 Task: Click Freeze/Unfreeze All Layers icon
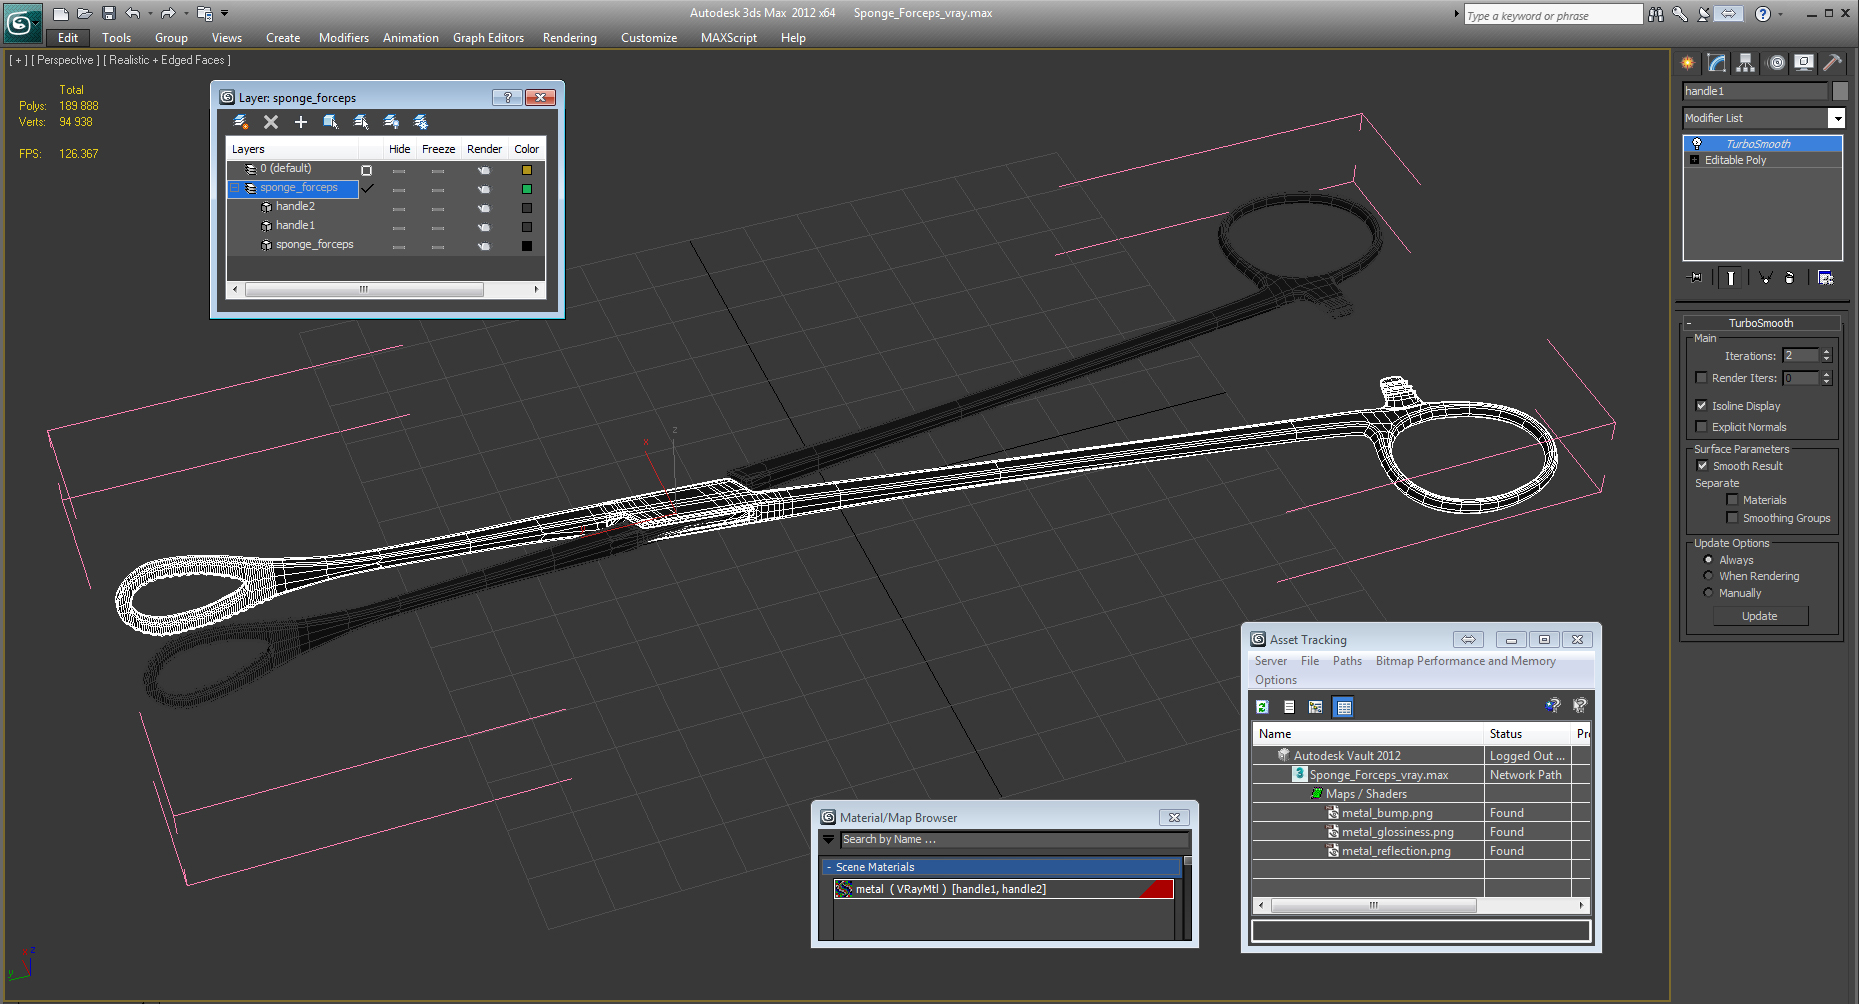(421, 122)
